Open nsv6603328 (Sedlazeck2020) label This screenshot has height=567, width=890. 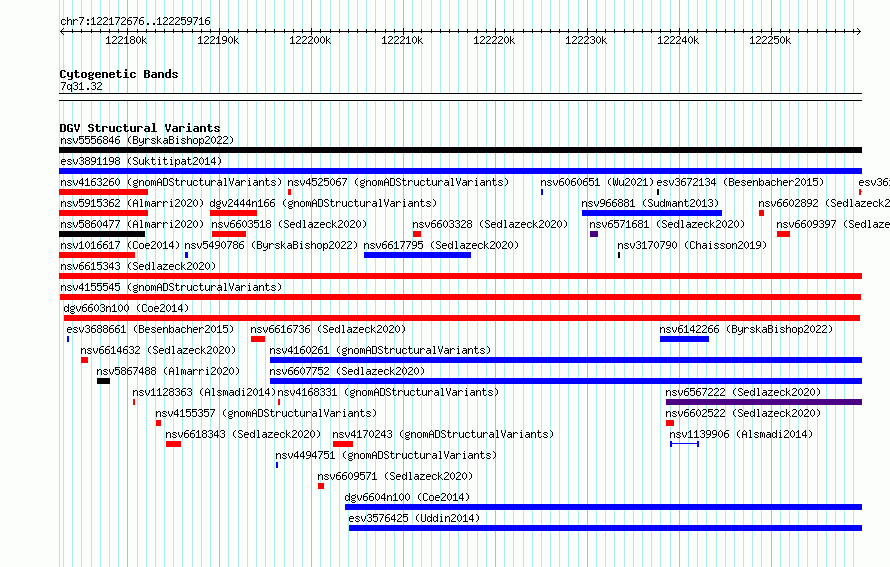tap(490, 224)
